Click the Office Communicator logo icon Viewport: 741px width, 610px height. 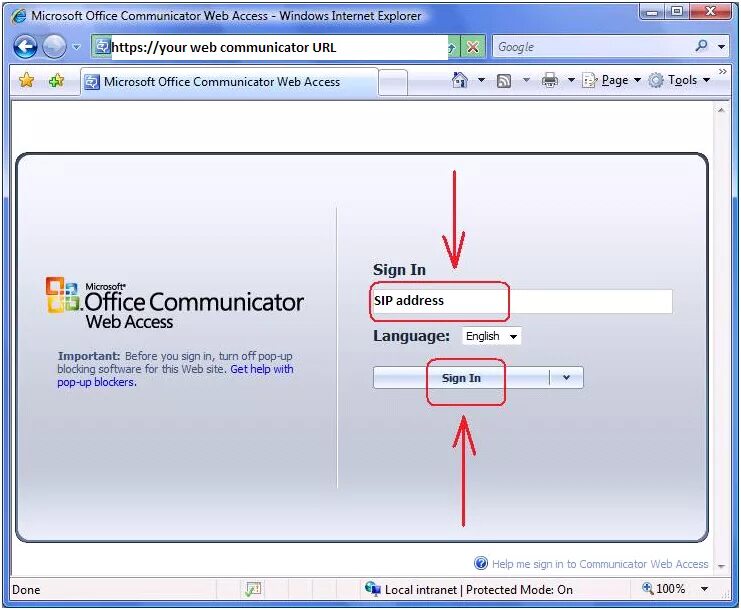62,294
